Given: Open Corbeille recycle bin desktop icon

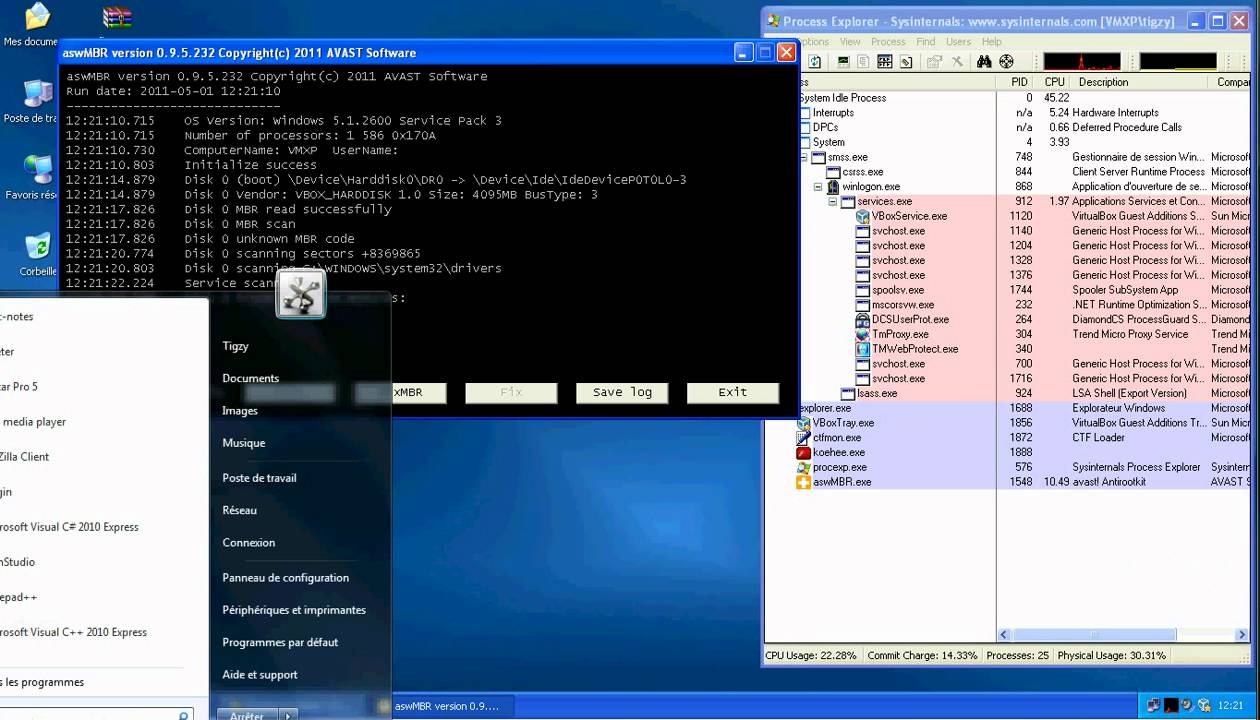Looking at the screenshot, I should [x=37, y=247].
